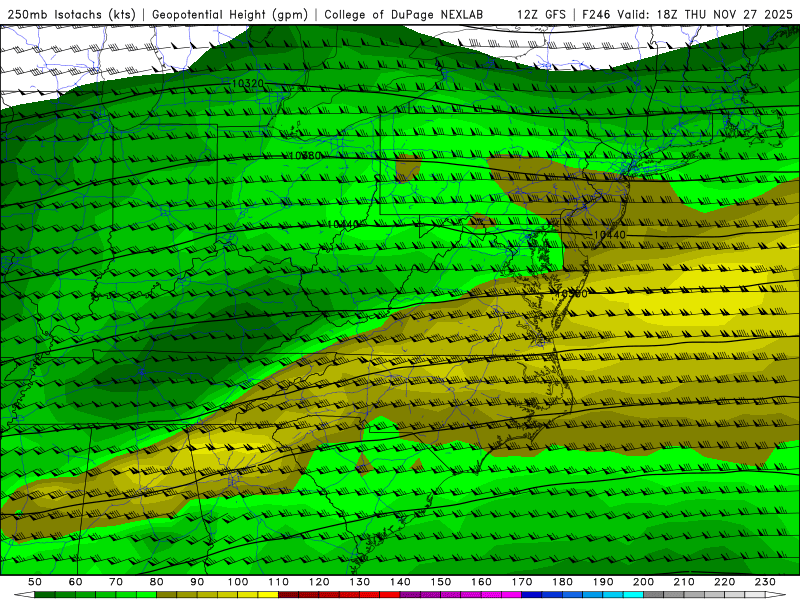Click the 220 knot scale label
The image size is (800, 600).
point(724,582)
